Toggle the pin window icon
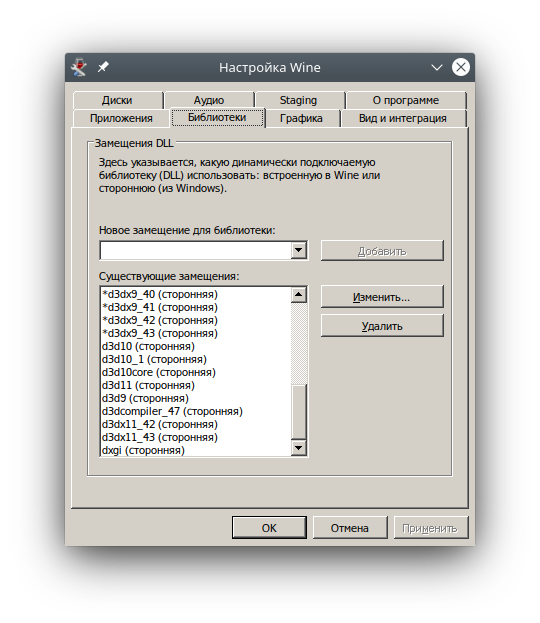 click(103, 67)
